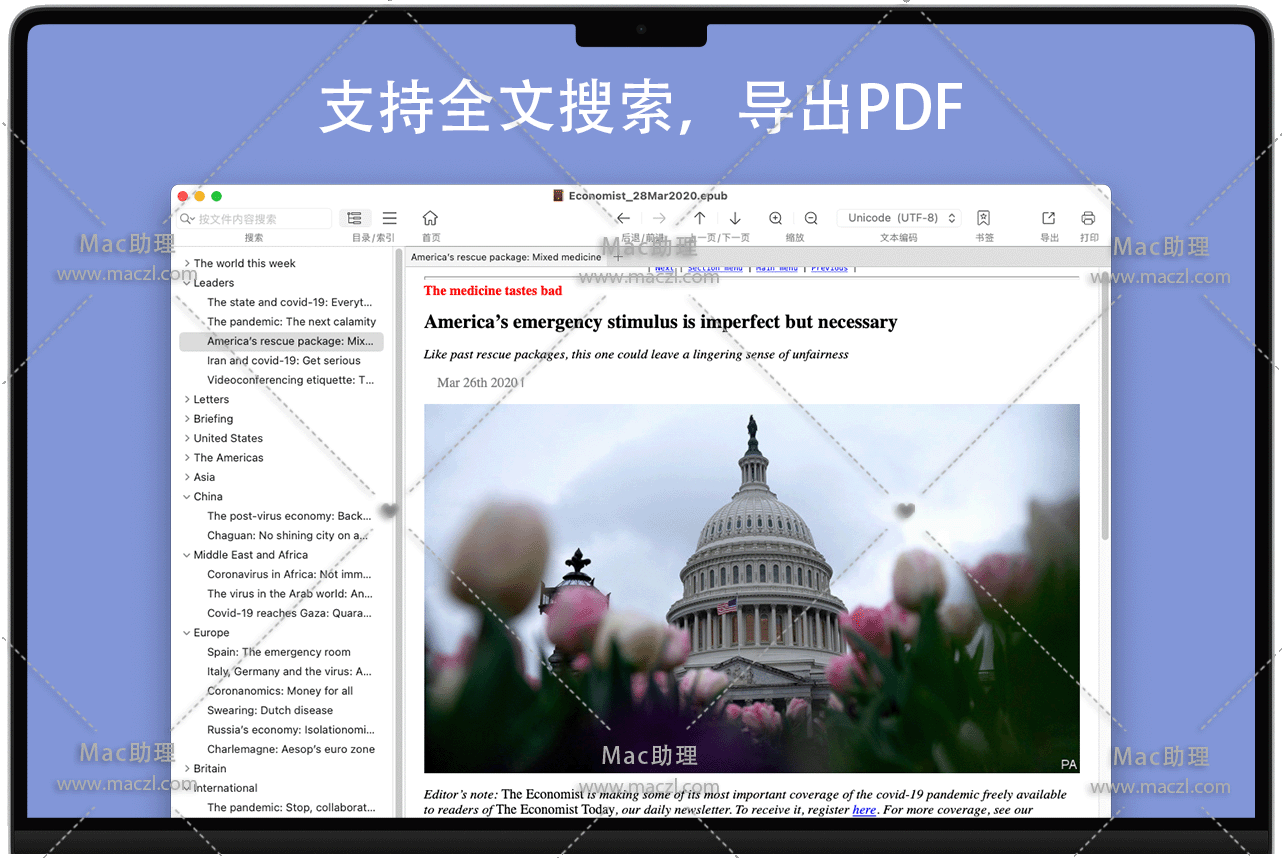The image size is (1282, 858).
Task: Click the 'here' registration link
Action: 864,810
